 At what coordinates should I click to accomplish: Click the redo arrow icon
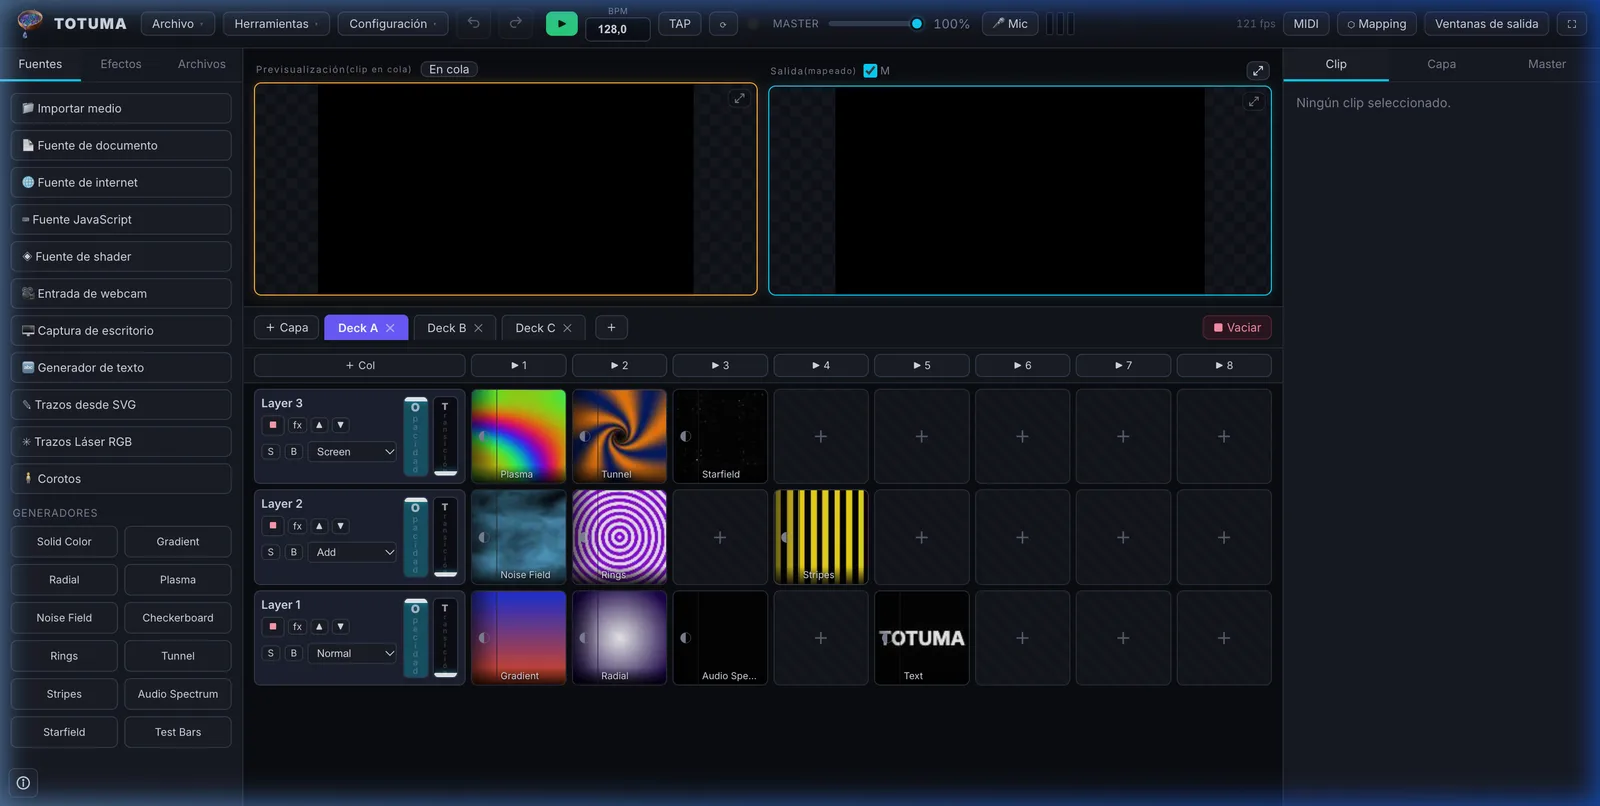516,23
